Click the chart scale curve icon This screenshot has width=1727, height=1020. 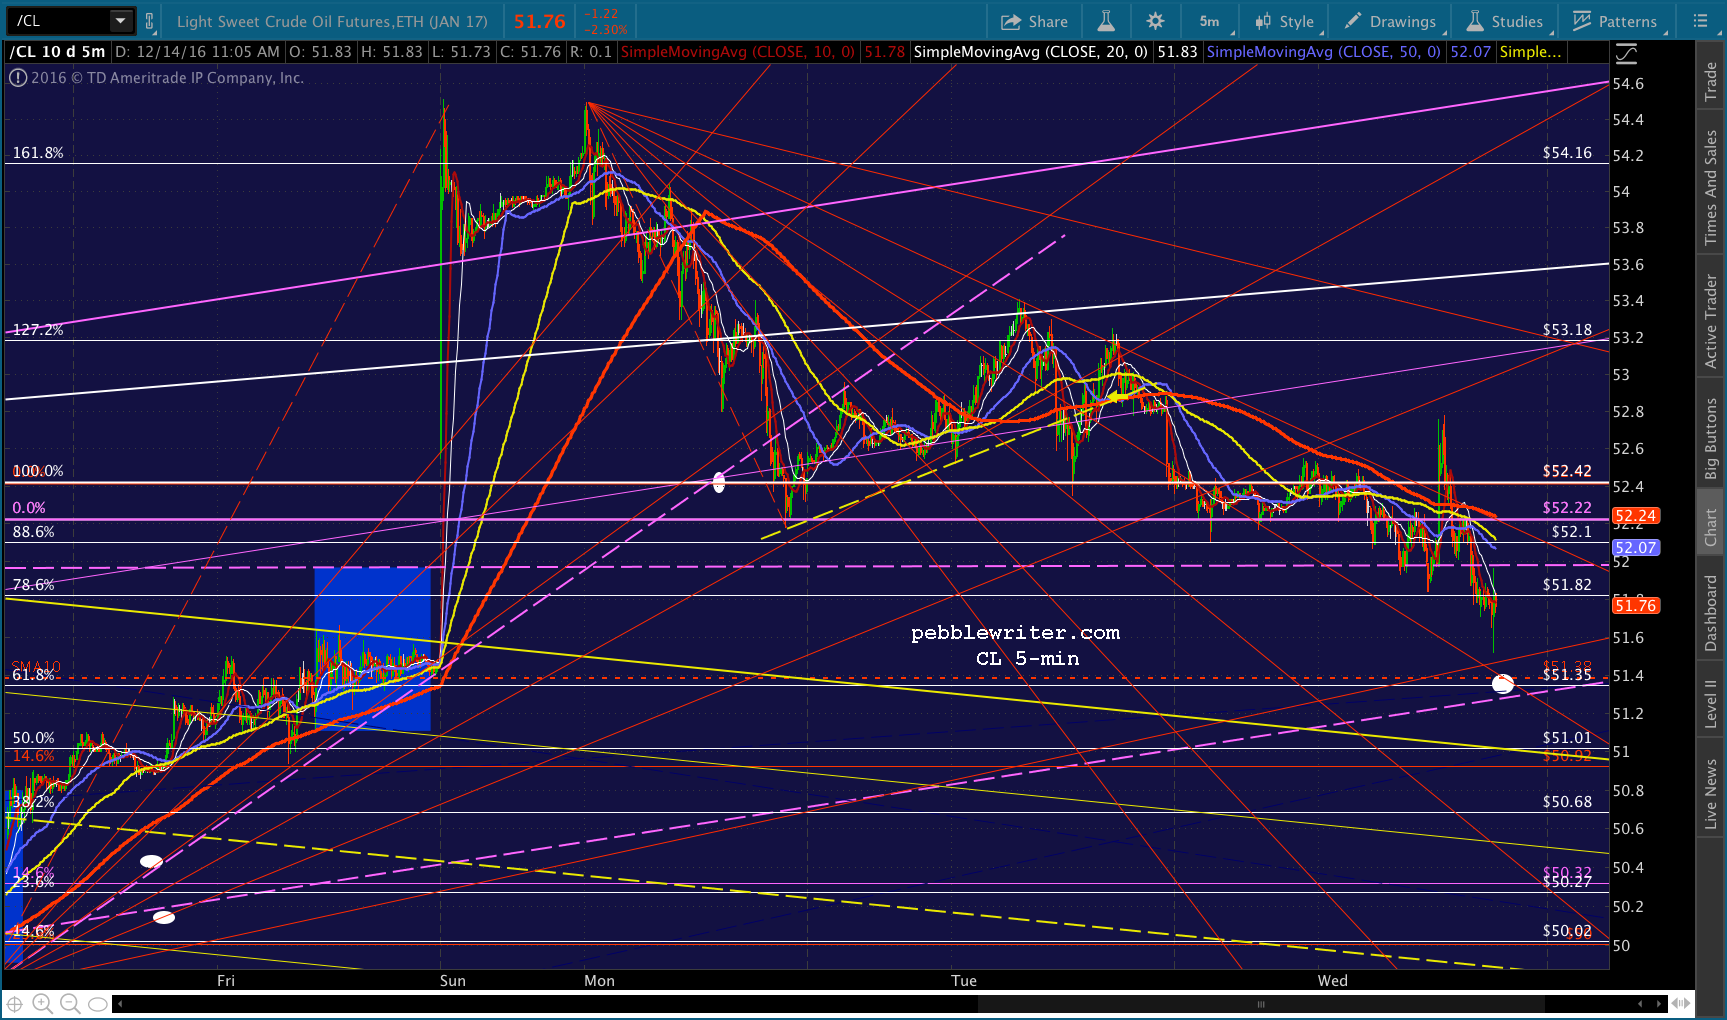point(1626,53)
